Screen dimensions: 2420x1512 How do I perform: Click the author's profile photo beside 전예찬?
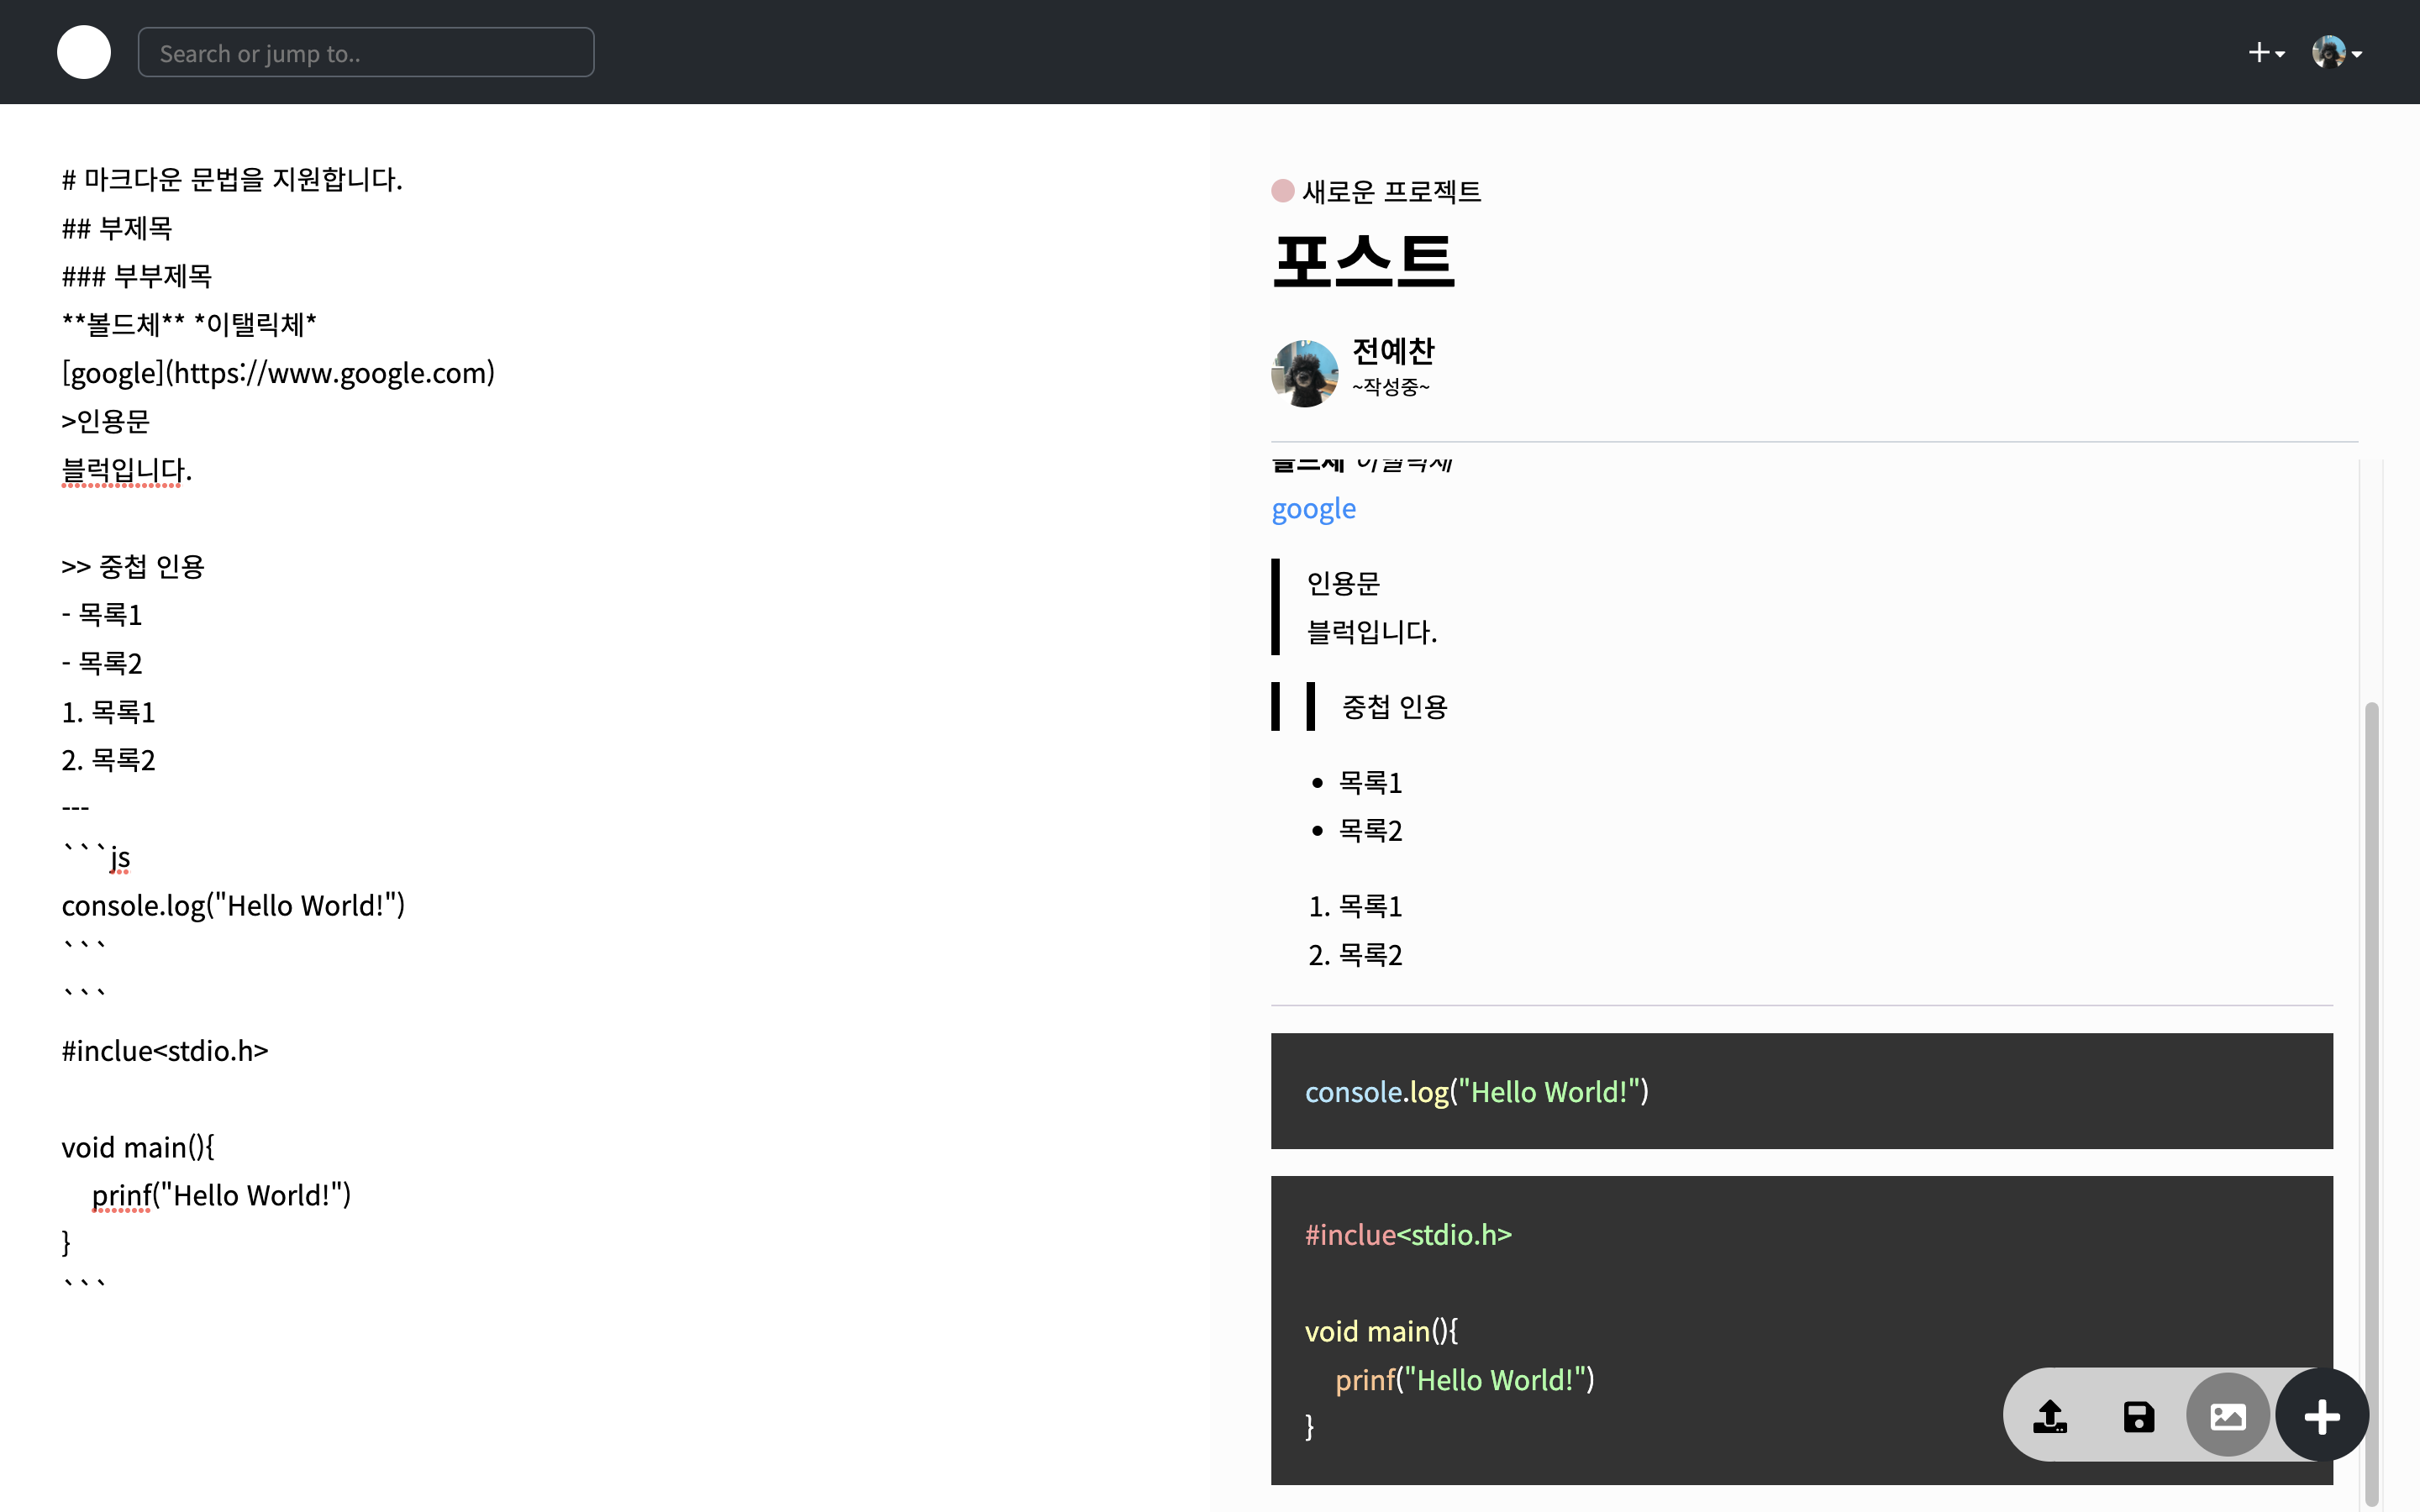pos(1304,373)
